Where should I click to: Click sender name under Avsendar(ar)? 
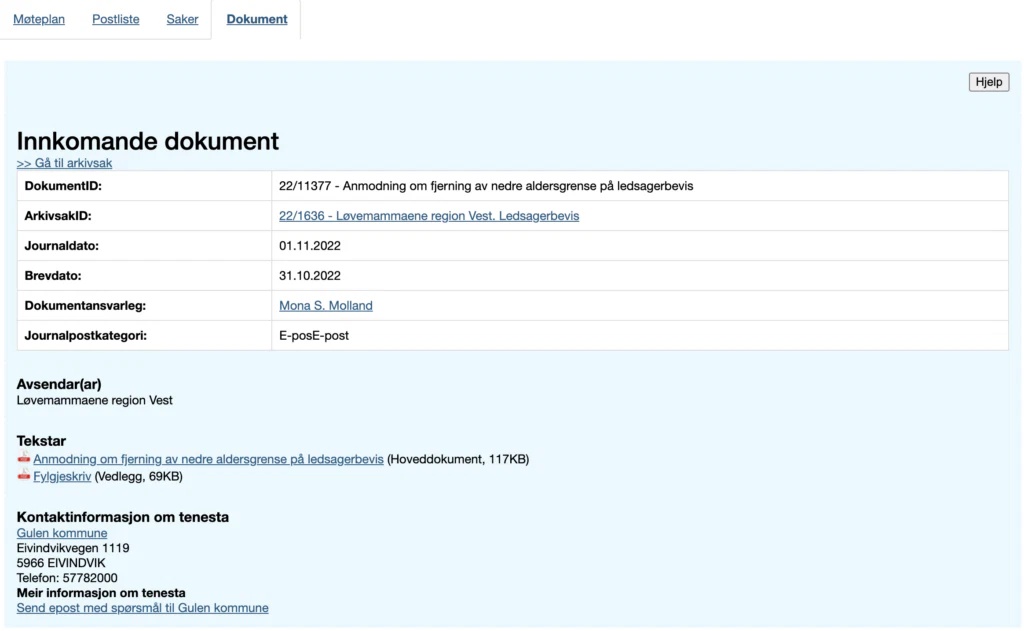[x=95, y=400]
